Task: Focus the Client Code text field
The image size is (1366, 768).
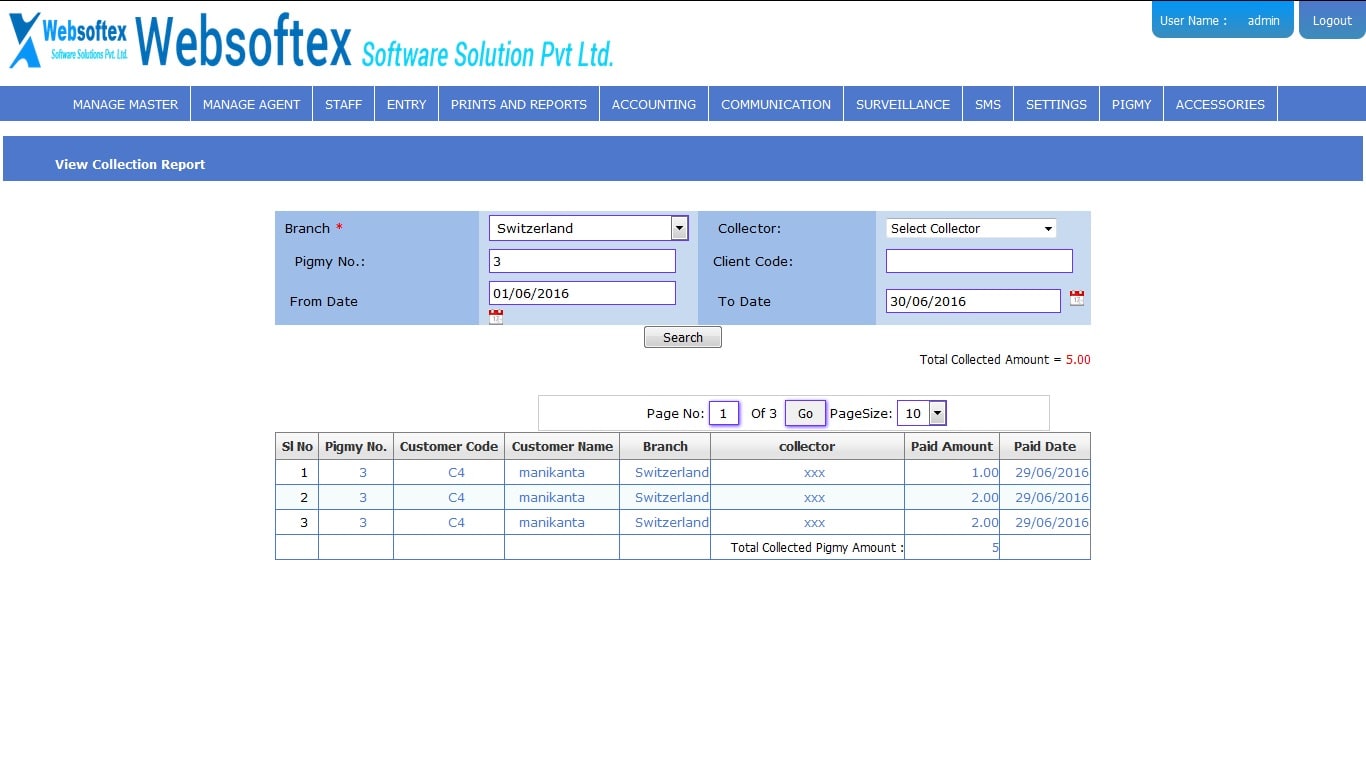Action: pyautogui.click(x=979, y=261)
